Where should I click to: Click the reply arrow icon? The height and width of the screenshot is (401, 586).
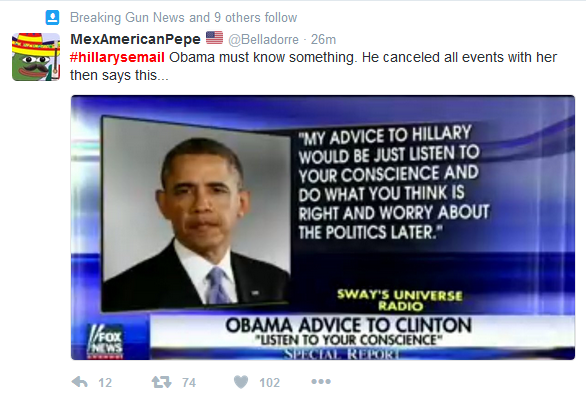point(80,382)
